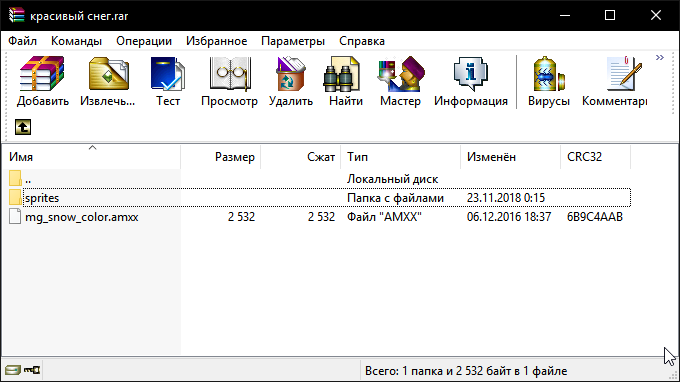Click the date 06.12.2016 18:37
The height and width of the screenshot is (382, 680).
coord(509,217)
